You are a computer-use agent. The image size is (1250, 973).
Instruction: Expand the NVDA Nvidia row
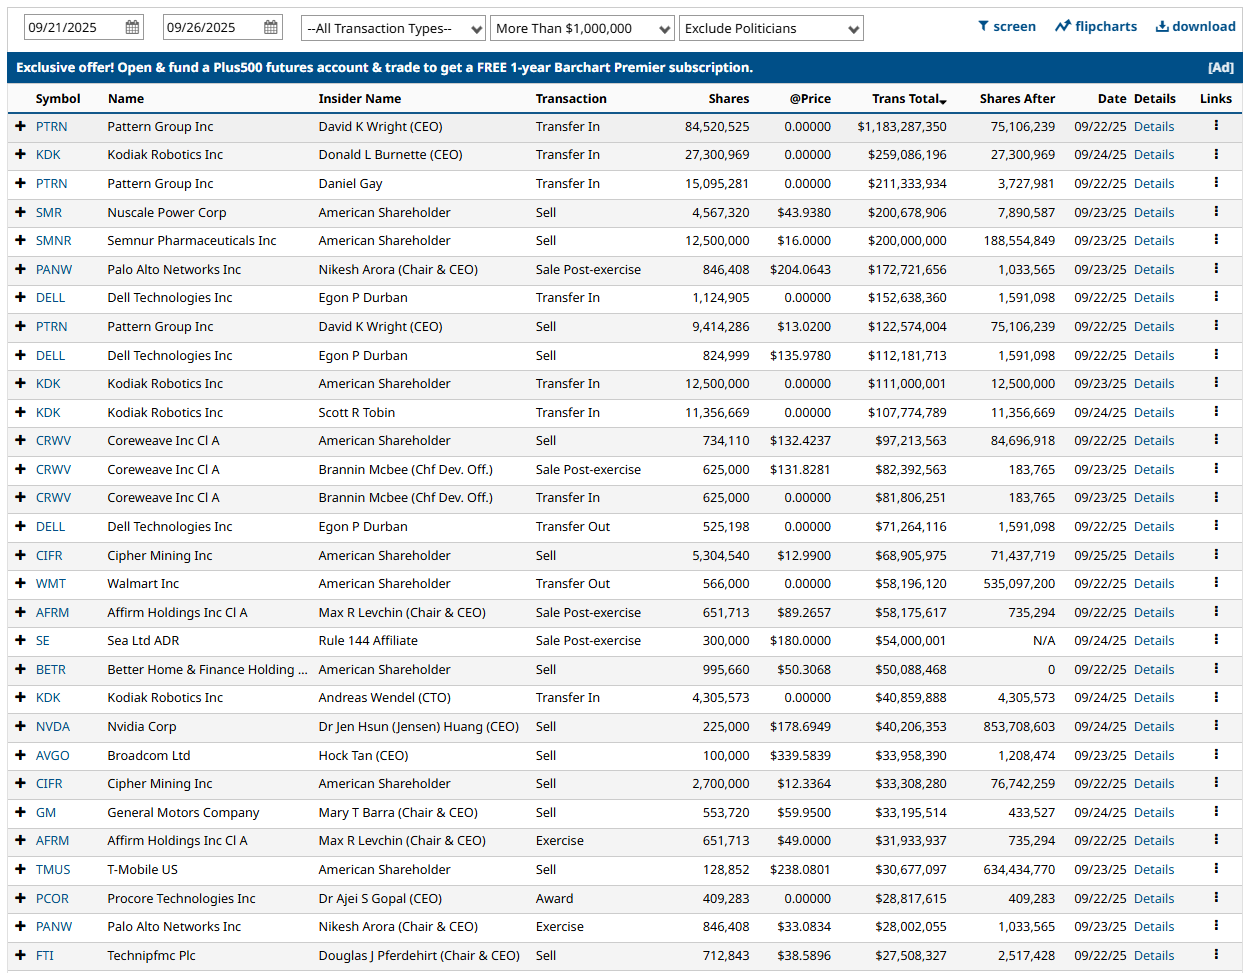pos(20,726)
